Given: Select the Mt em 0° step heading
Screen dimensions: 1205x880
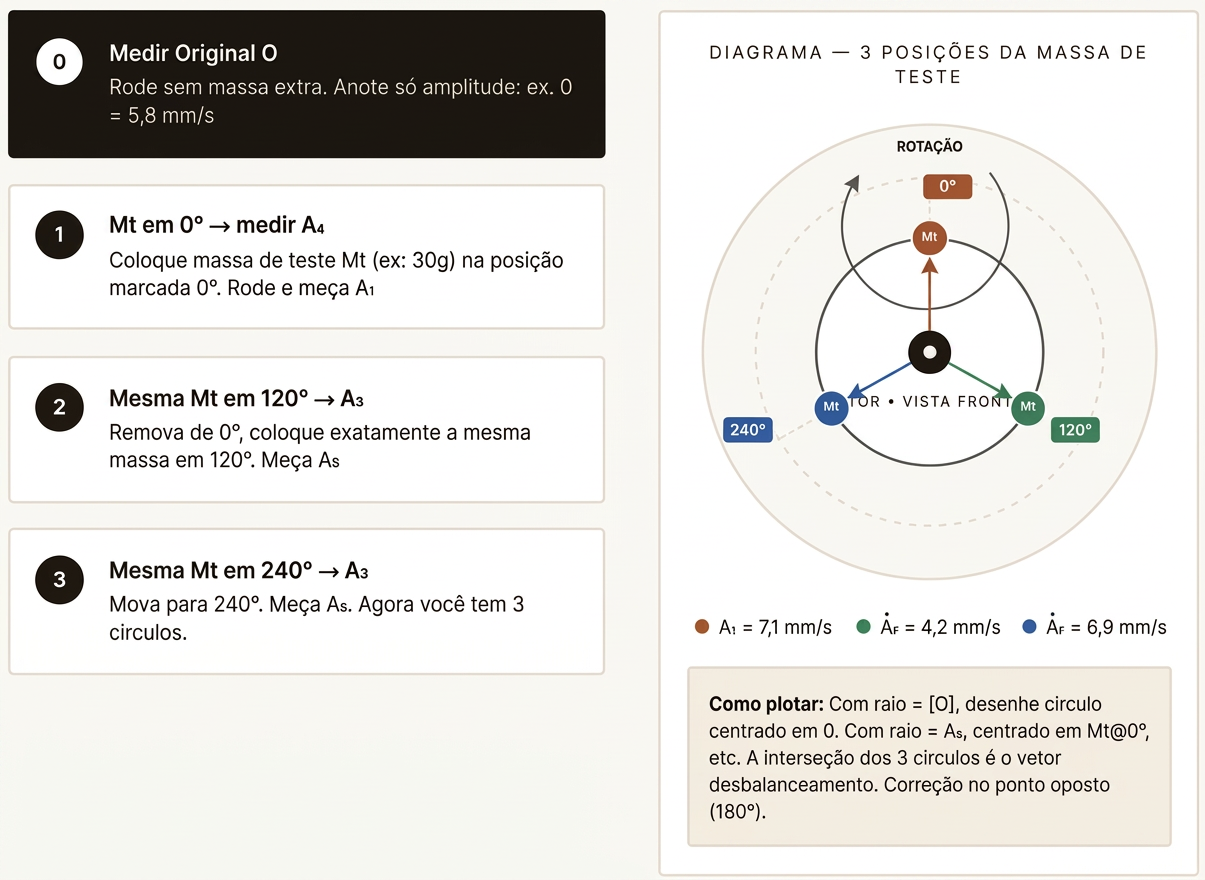Looking at the screenshot, I should (x=216, y=226).
